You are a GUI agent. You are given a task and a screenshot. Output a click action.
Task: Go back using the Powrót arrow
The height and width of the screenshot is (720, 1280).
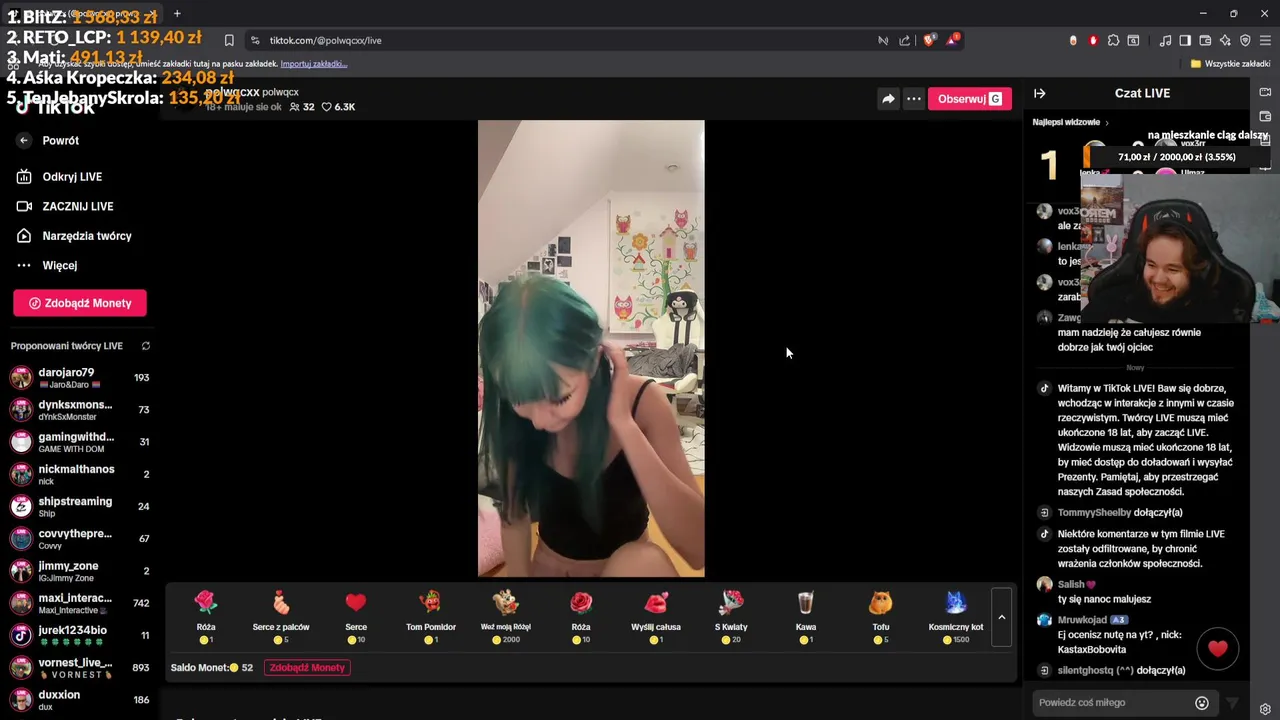pyautogui.click(x=24, y=141)
